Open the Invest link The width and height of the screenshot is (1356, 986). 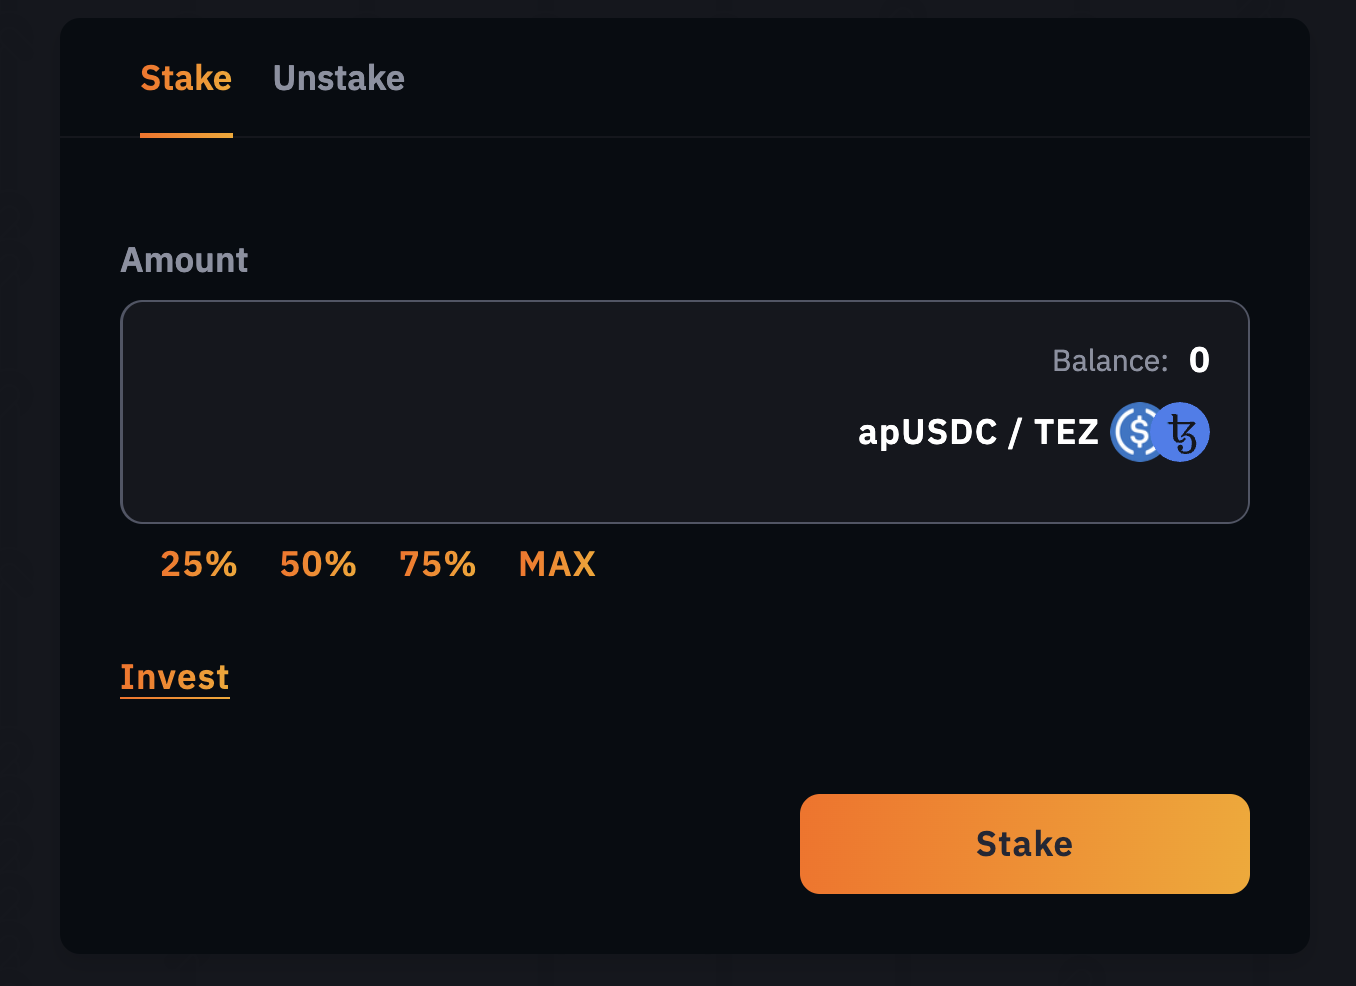(175, 677)
